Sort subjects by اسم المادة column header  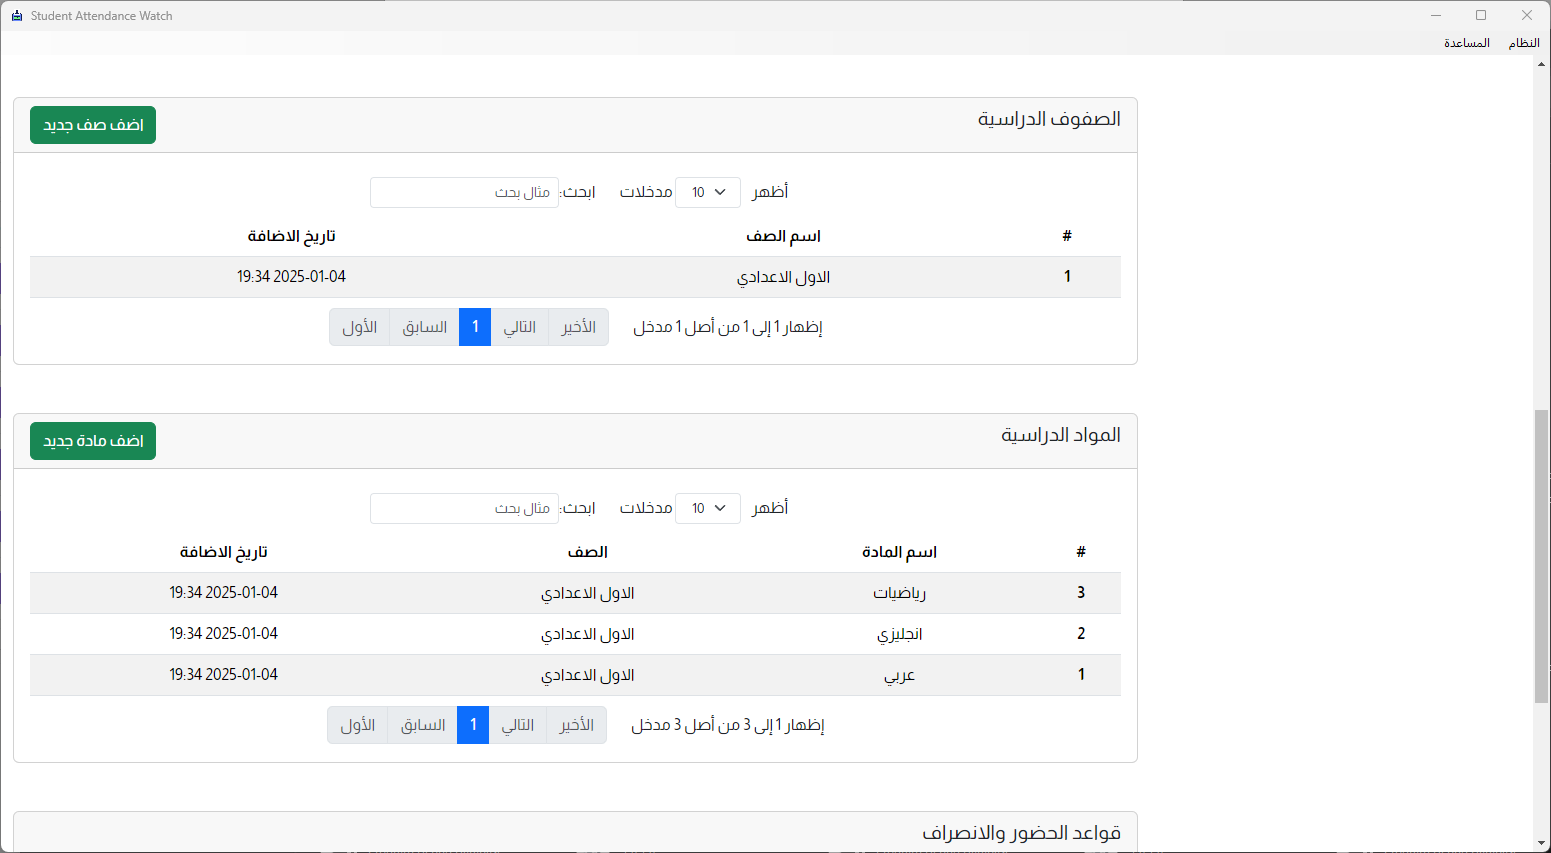[899, 552]
